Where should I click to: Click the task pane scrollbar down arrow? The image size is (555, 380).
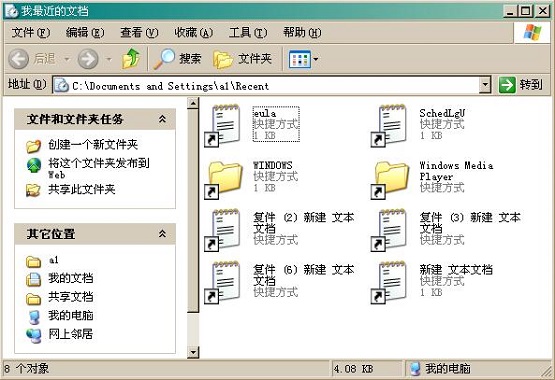coord(193,352)
